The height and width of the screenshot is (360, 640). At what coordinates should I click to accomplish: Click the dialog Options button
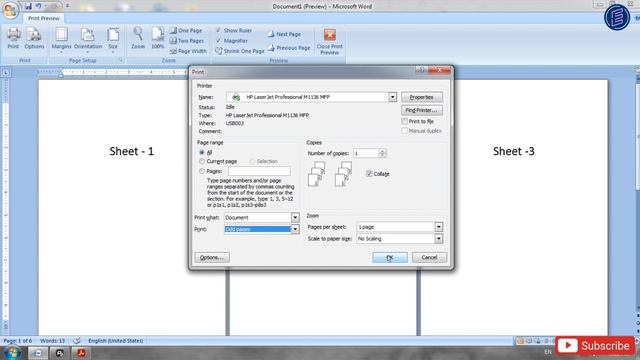212,258
